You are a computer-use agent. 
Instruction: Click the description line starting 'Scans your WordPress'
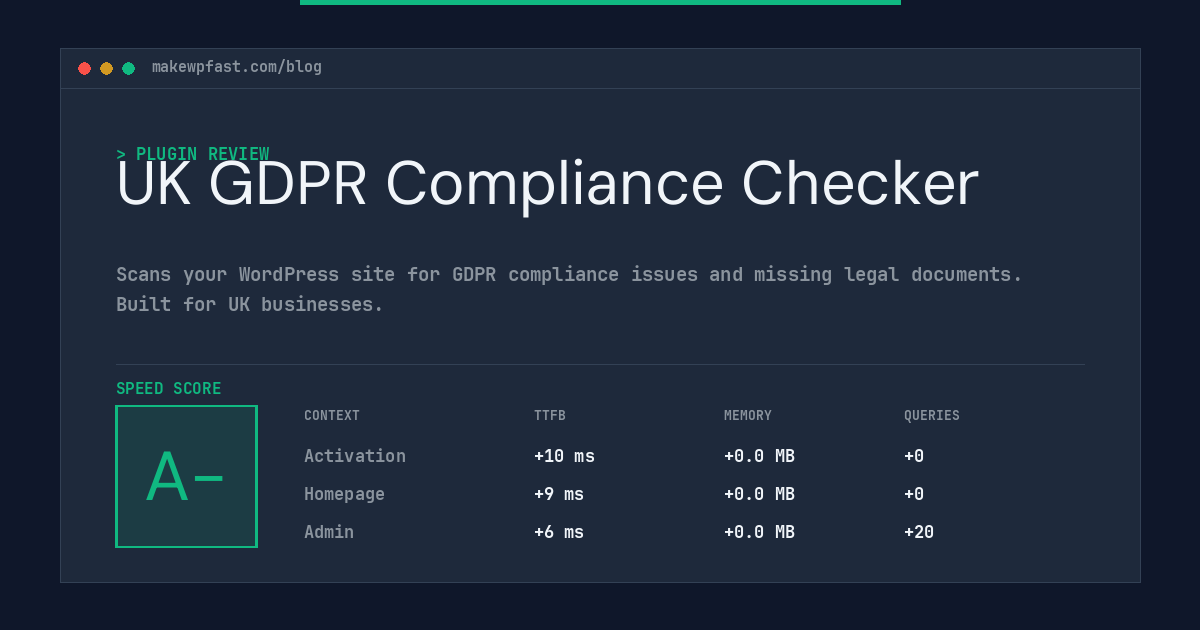click(x=569, y=274)
